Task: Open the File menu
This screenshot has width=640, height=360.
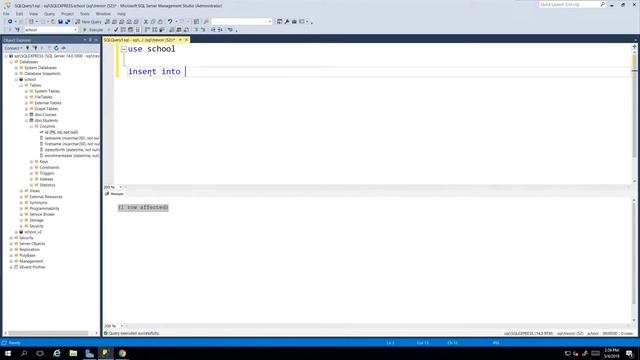Action: pyautogui.click(x=6, y=14)
